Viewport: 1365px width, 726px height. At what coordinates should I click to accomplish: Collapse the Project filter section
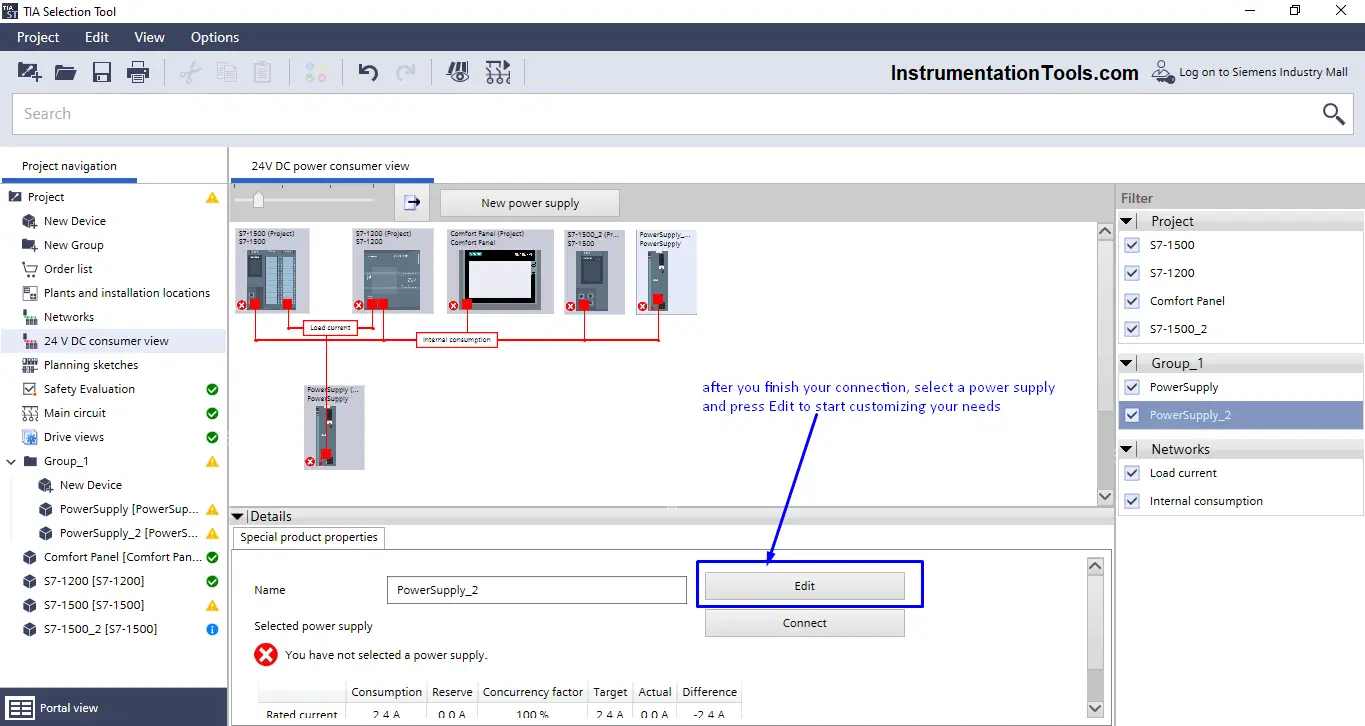coord(1127,221)
